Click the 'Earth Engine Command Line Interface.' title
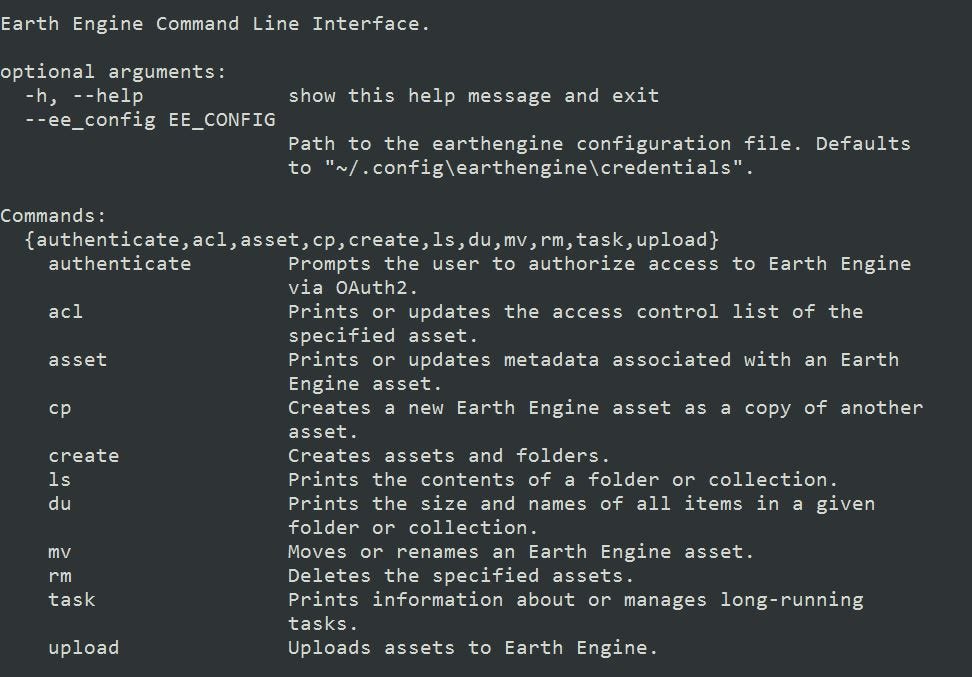This screenshot has height=677, width=972. tap(215, 24)
